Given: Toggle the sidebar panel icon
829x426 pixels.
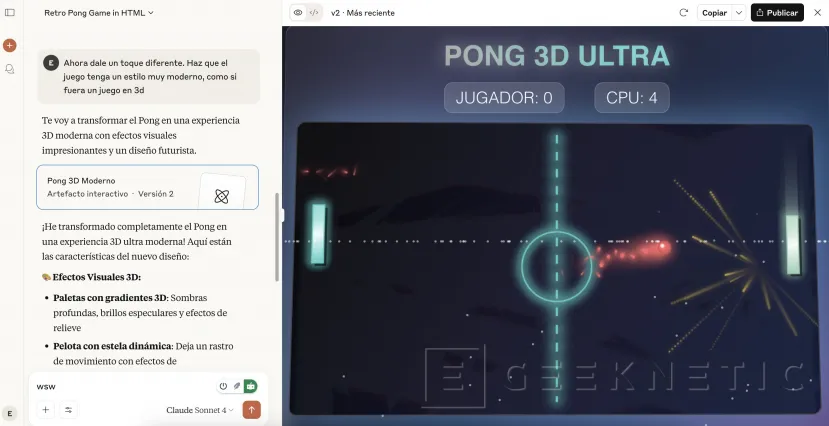Looking at the screenshot, I should [x=10, y=13].
